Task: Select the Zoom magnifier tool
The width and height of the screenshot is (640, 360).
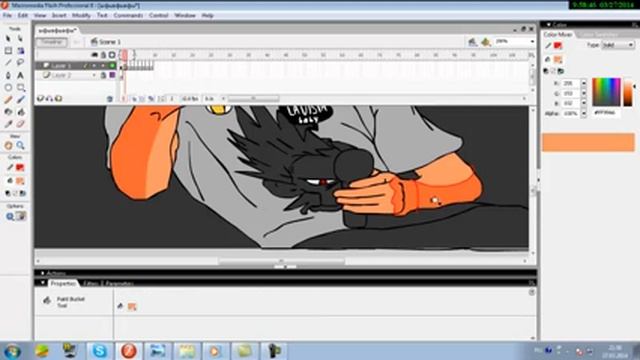Action: [x=20, y=145]
